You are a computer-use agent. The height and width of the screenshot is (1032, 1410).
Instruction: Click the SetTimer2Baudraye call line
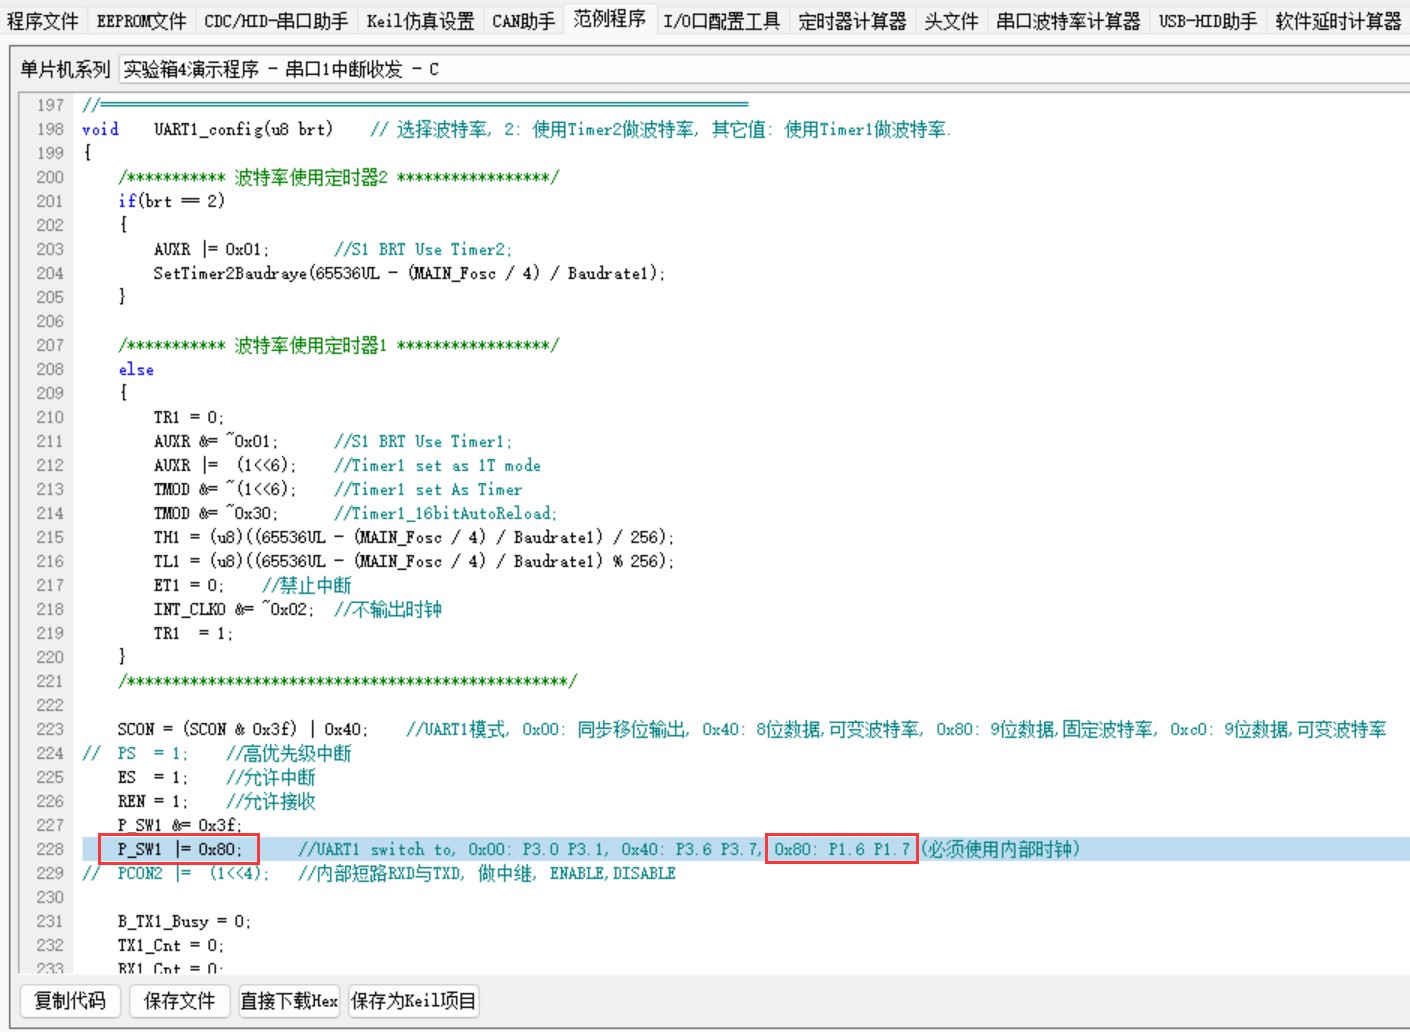409,273
